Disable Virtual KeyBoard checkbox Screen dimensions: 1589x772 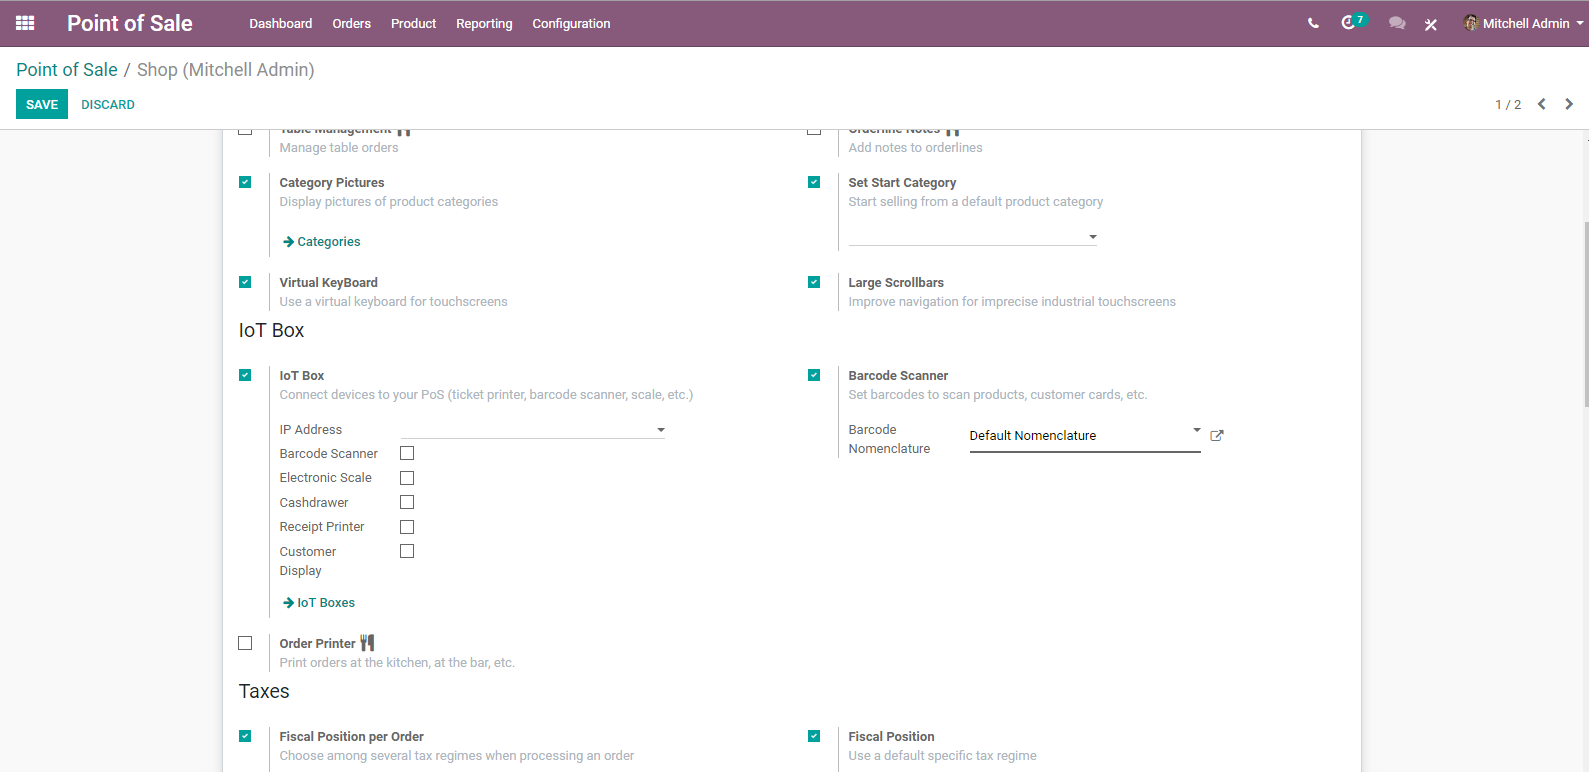[245, 282]
